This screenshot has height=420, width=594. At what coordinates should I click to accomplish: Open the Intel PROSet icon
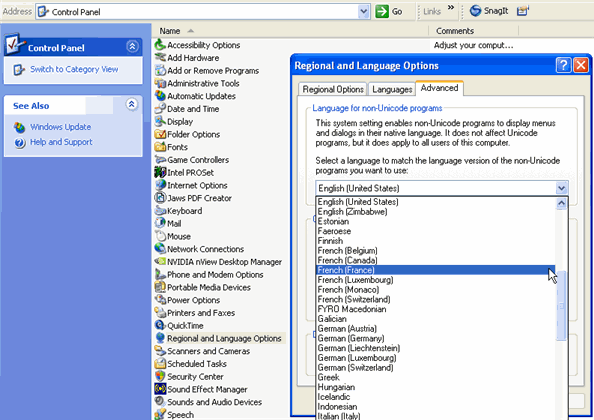point(160,172)
